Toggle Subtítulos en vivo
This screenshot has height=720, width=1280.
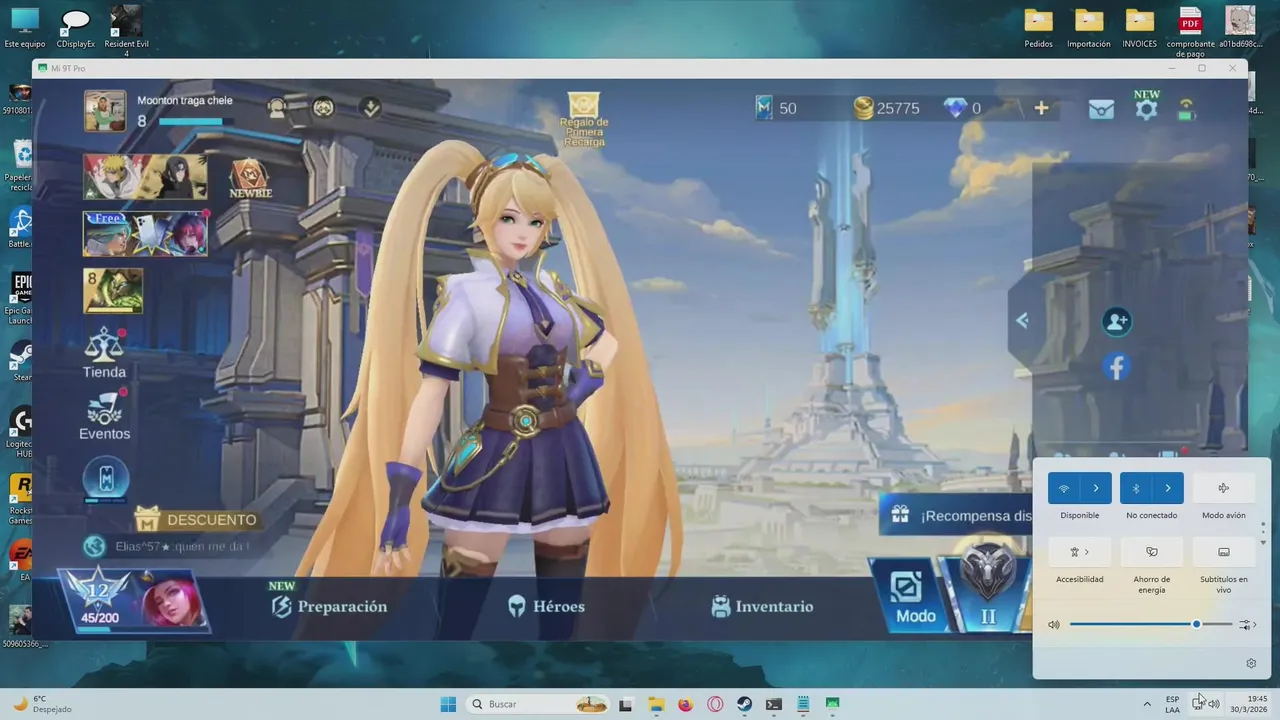[x=1224, y=552]
